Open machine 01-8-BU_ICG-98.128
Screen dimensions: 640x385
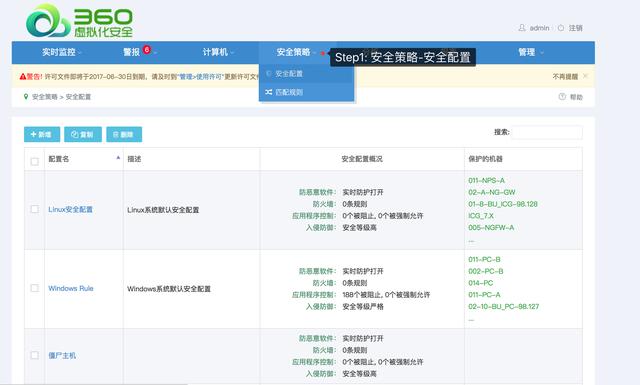pos(503,204)
